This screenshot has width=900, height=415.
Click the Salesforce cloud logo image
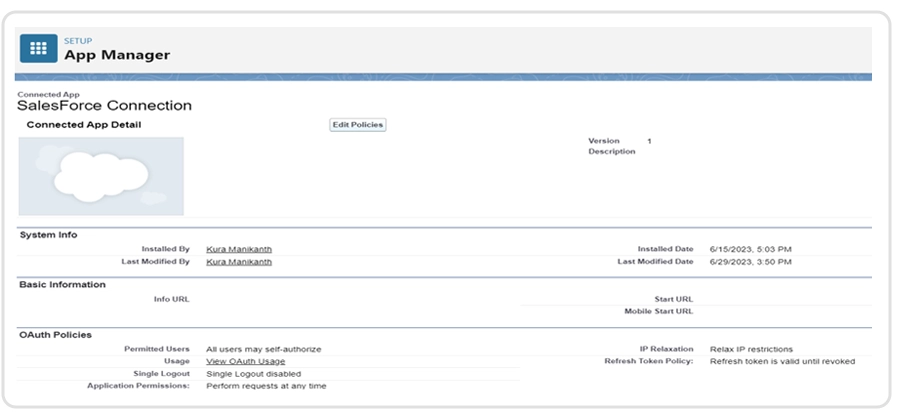click(101, 176)
